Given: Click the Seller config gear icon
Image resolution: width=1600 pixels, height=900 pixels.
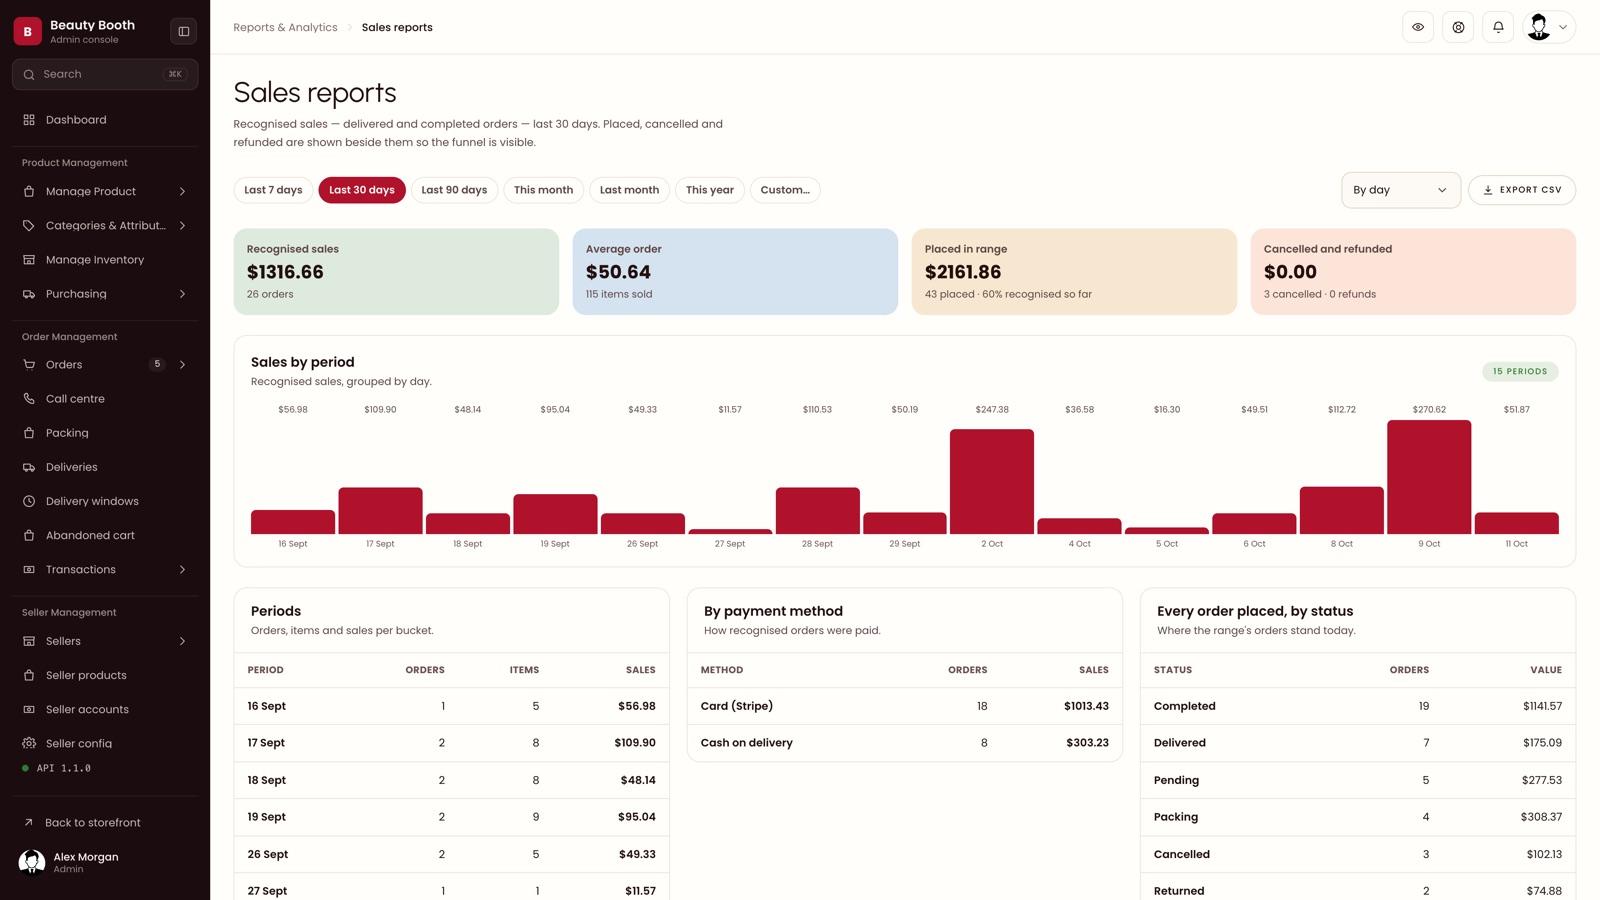Looking at the screenshot, I should click(29, 743).
